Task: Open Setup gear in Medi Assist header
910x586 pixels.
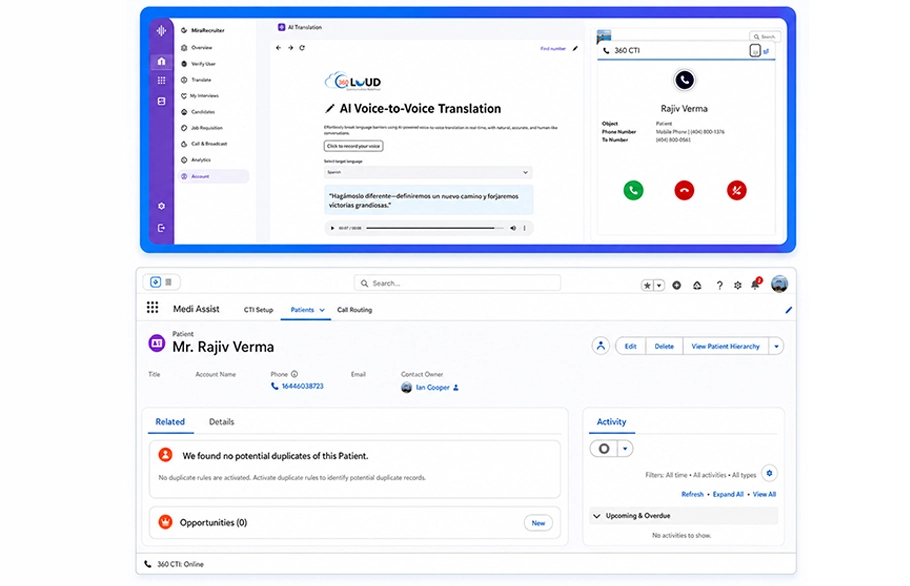Action: tap(737, 285)
